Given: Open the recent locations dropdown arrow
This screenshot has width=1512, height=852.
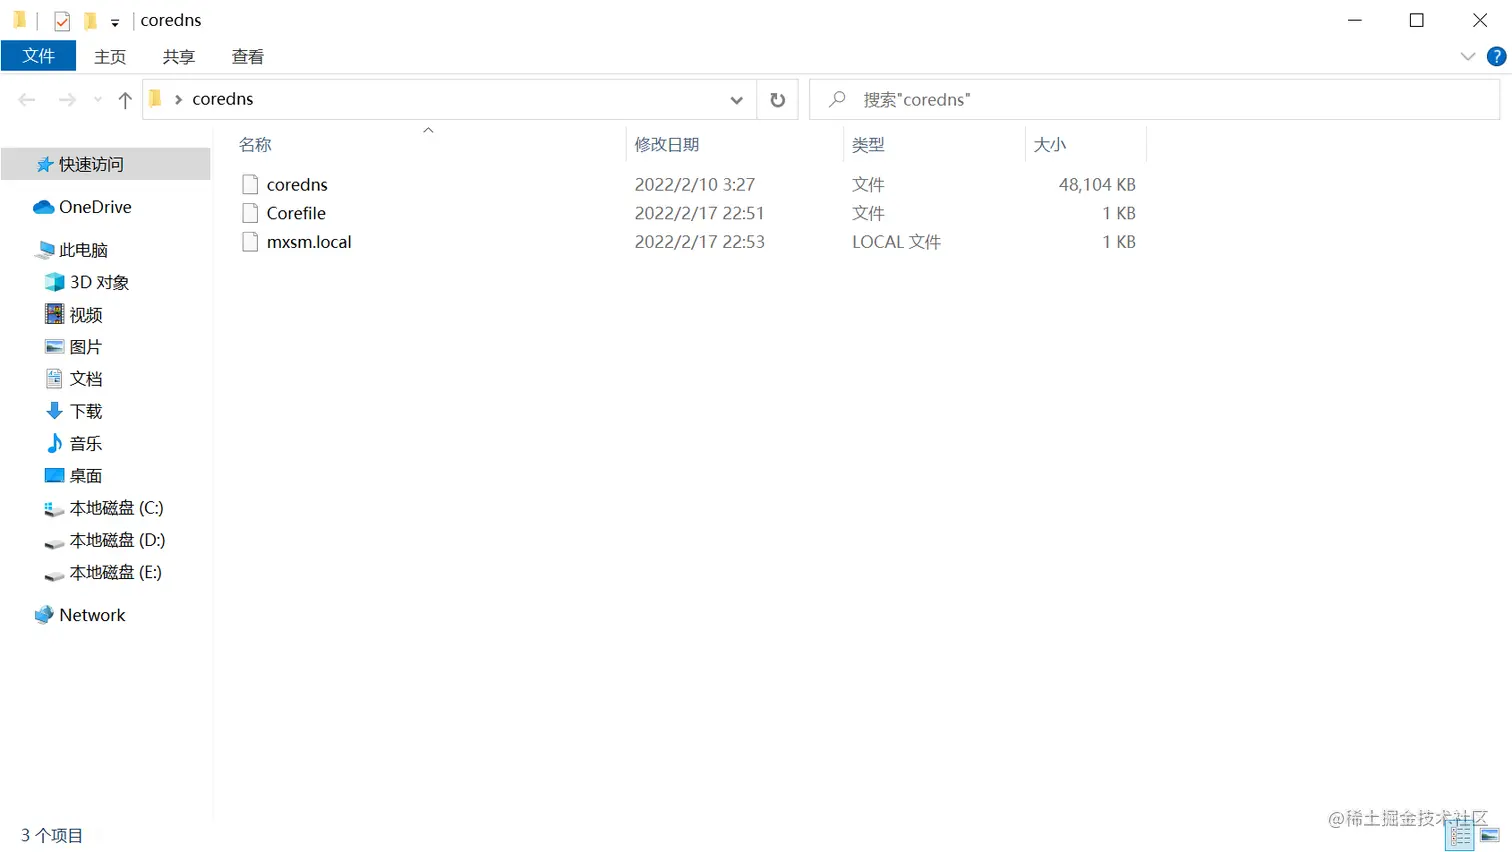Looking at the screenshot, I should pos(97,100).
